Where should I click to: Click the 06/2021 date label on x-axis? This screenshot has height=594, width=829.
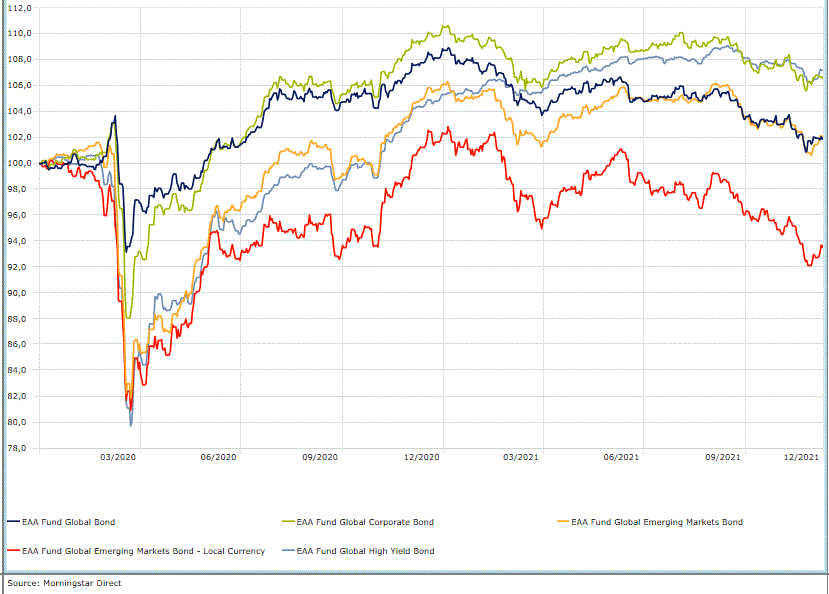[622, 458]
